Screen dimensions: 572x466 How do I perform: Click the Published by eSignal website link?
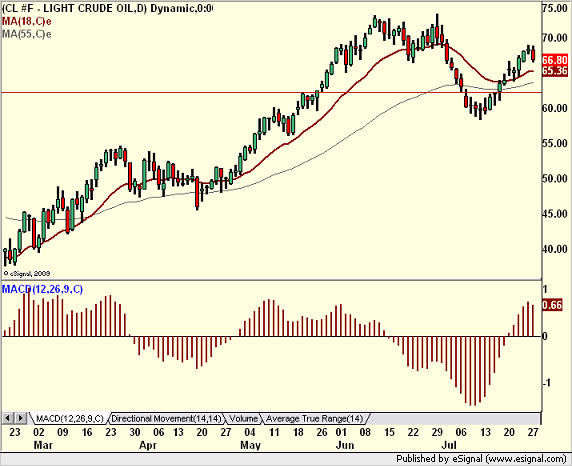[481, 459]
